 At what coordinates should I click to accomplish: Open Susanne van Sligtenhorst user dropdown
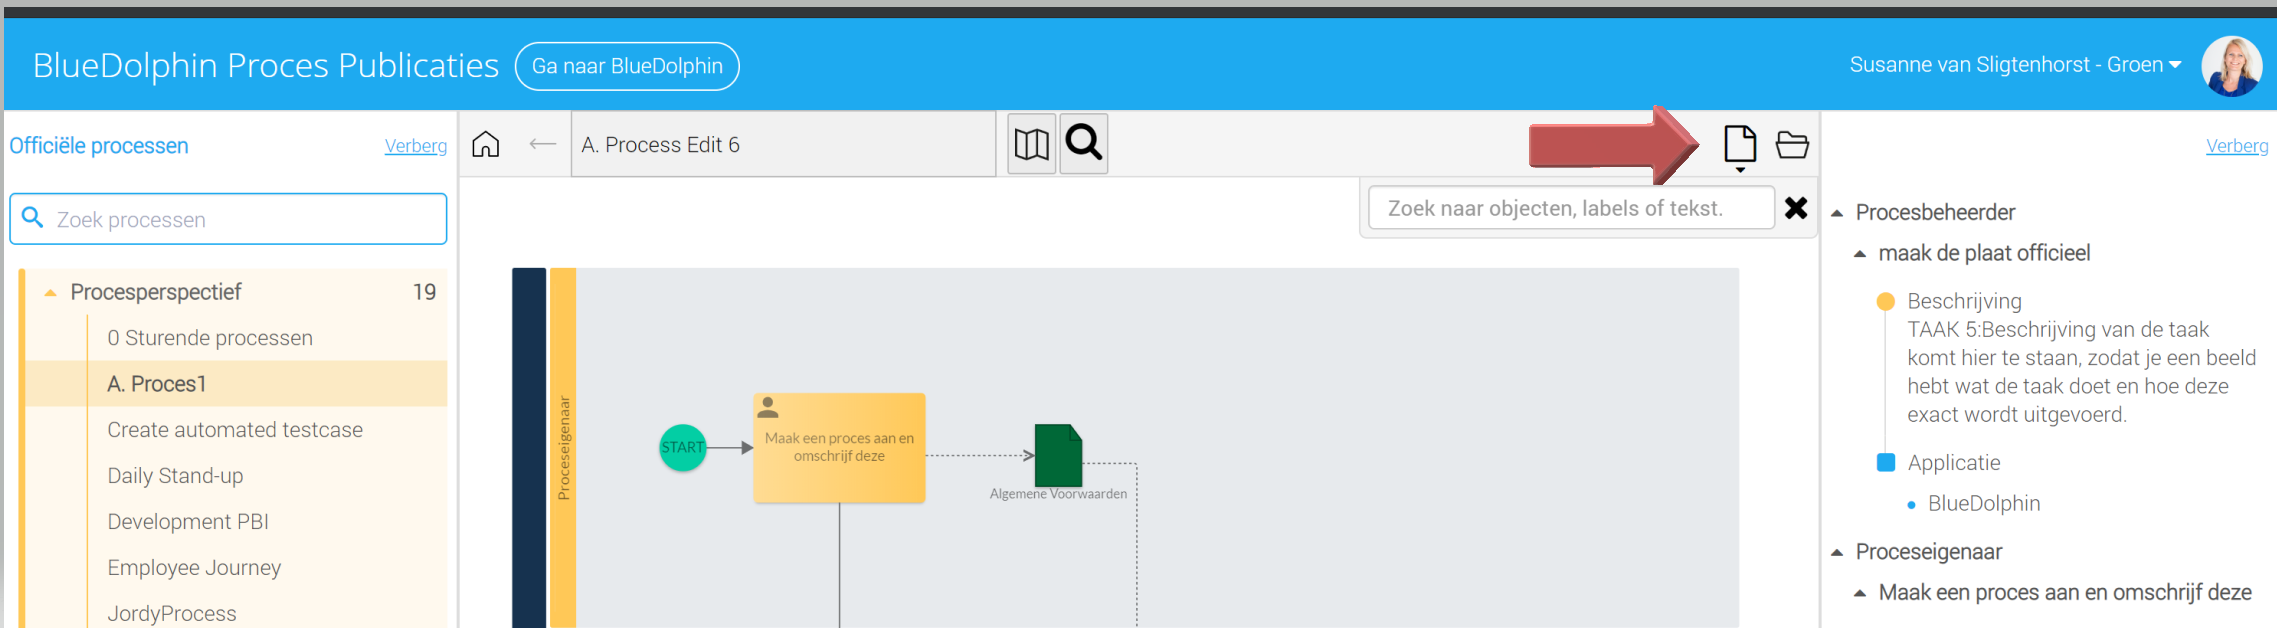coord(2015,65)
